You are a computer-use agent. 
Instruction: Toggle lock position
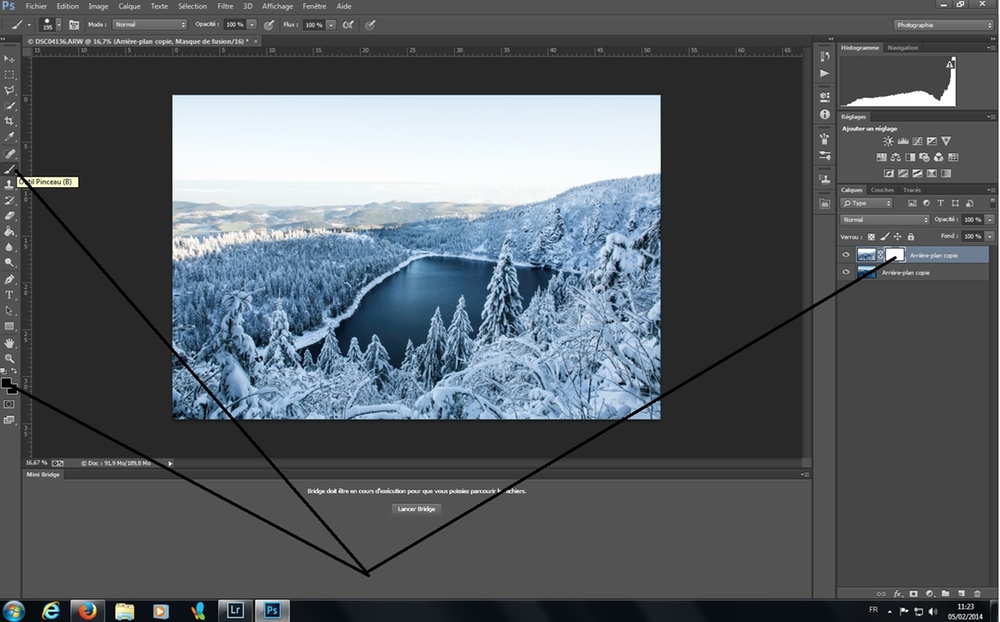pyautogui.click(x=897, y=237)
